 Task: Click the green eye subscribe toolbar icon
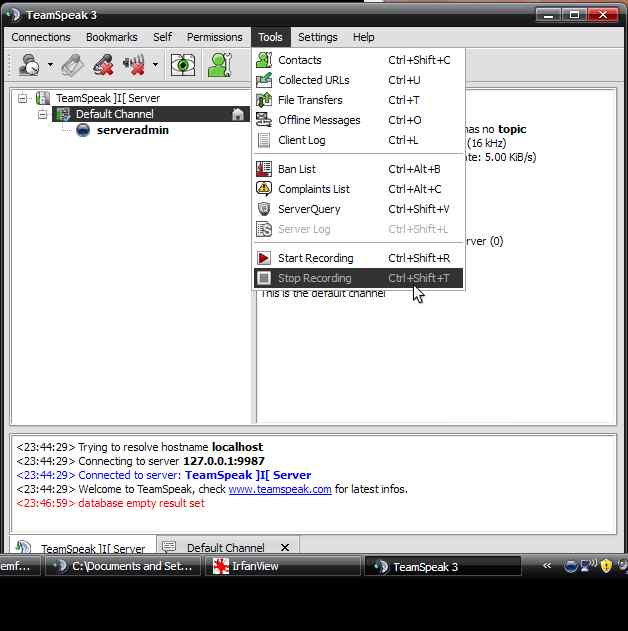(183, 65)
